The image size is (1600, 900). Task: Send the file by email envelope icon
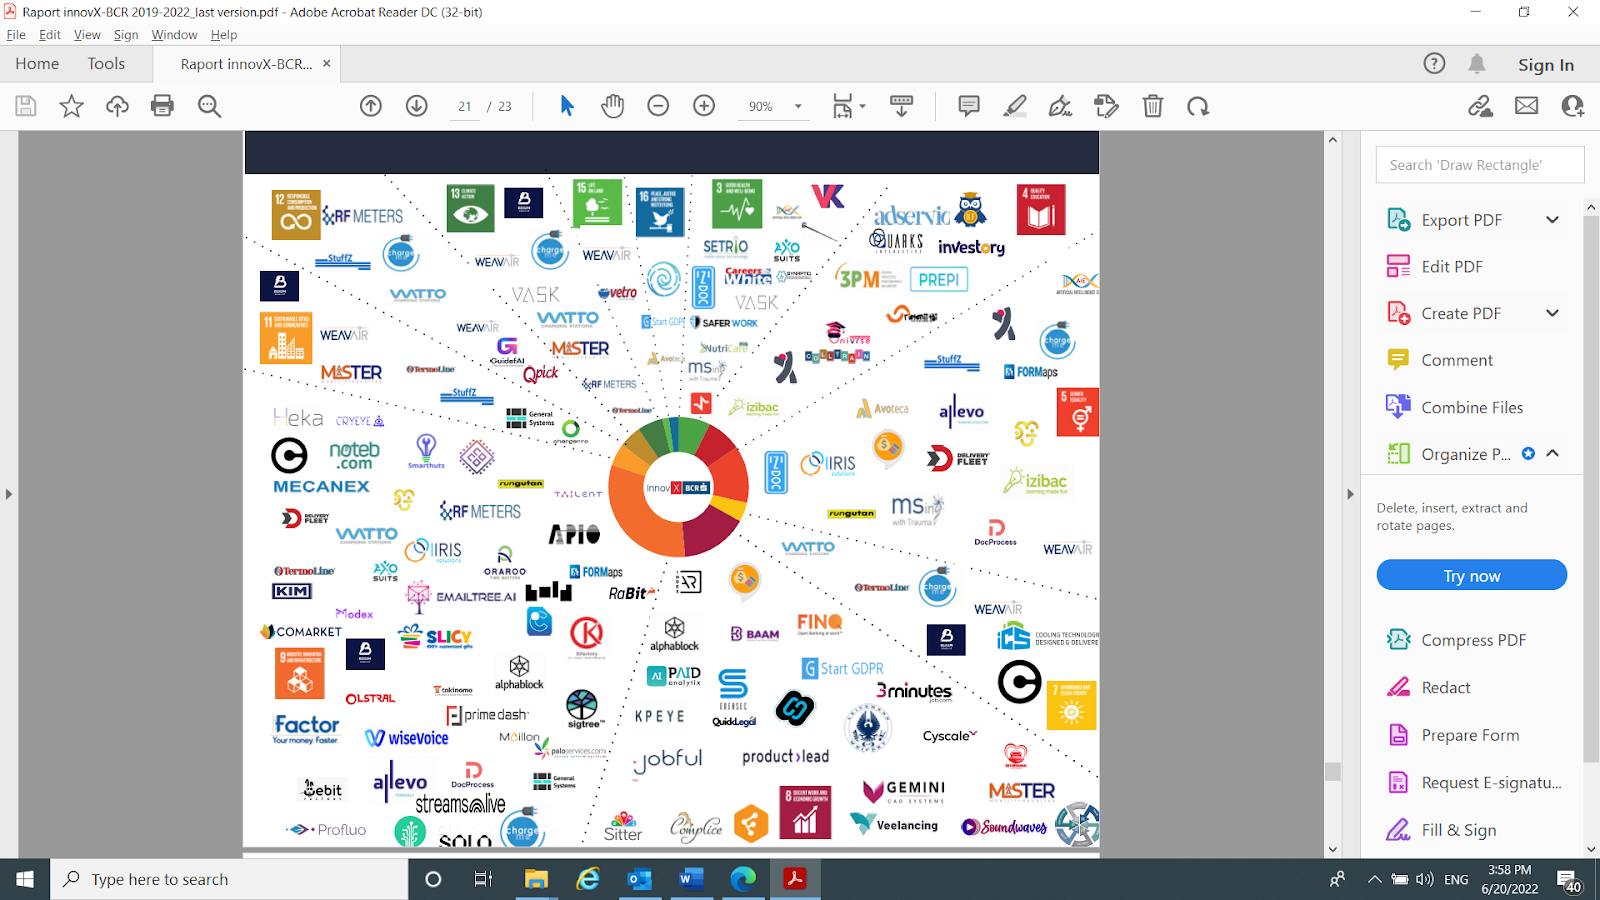(x=1526, y=106)
